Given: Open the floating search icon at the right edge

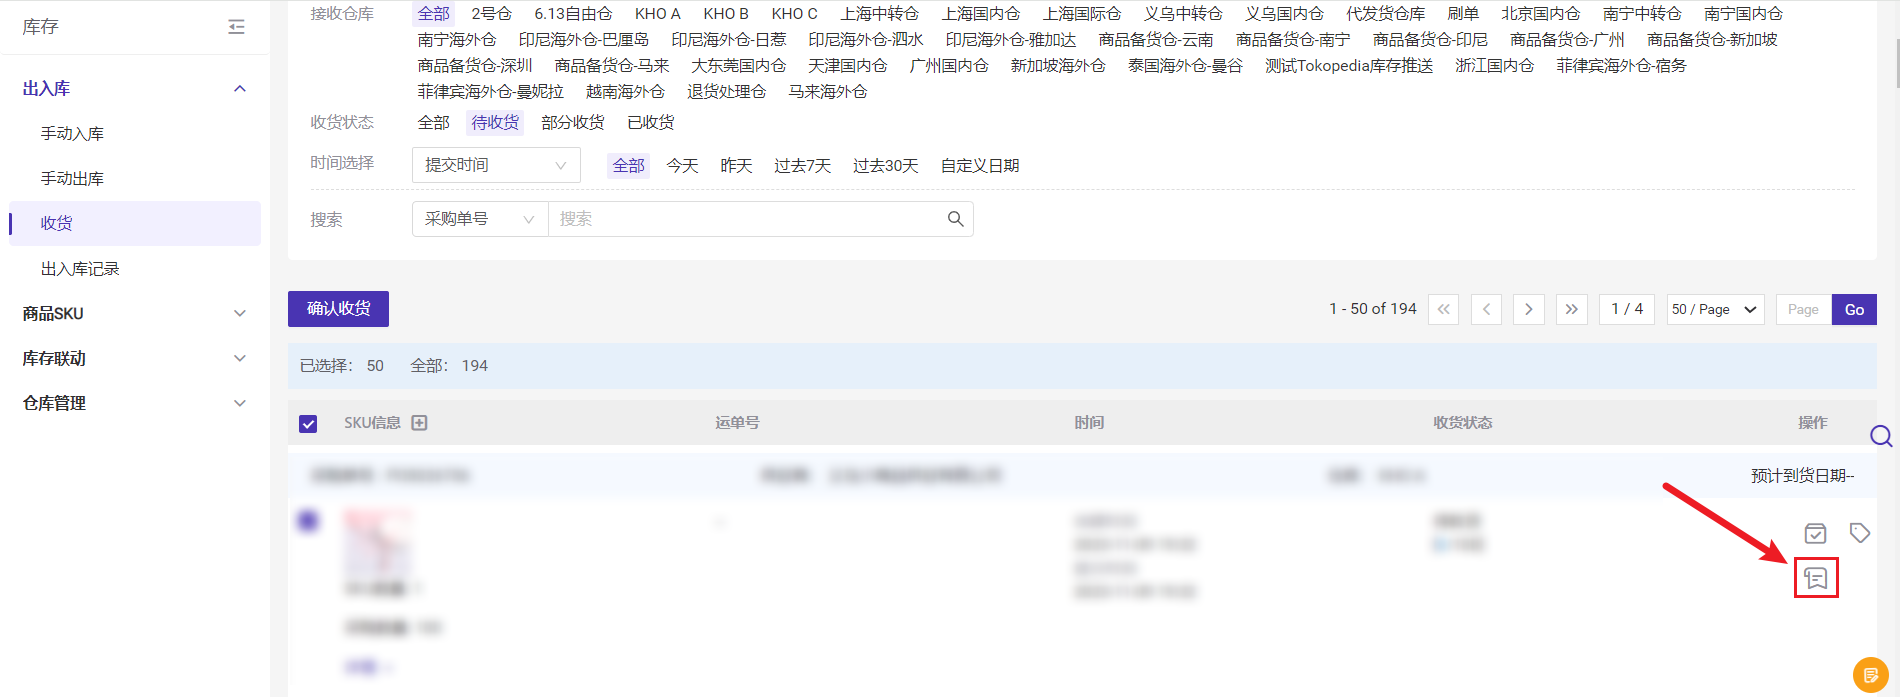Looking at the screenshot, I should click(x=1881, y=436).
